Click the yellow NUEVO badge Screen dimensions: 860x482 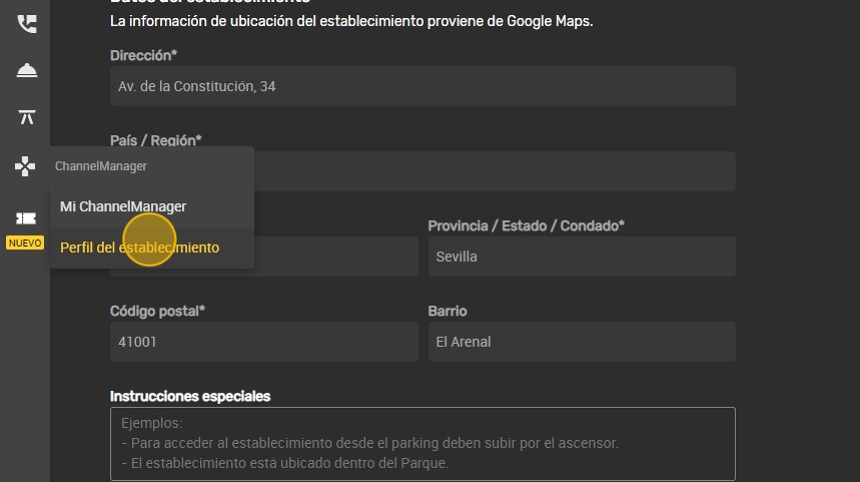point(25,243)
